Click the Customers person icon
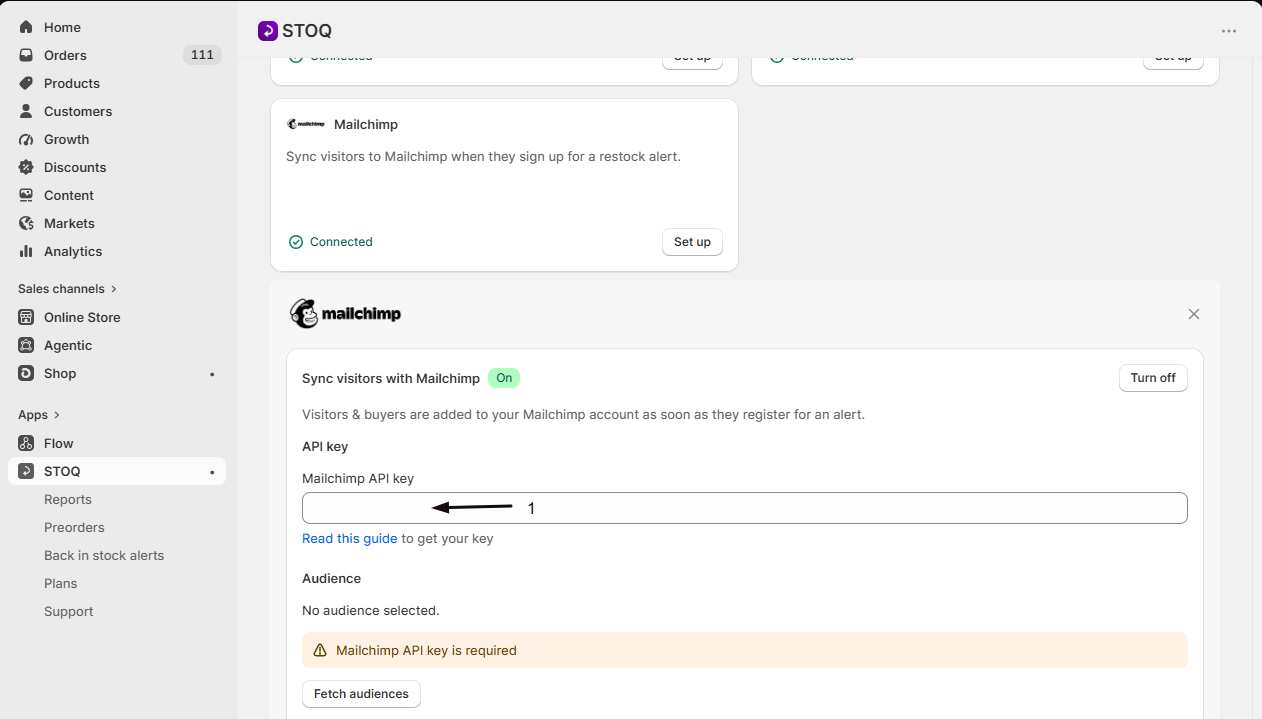Screen dimensions: 1262x719 (26, 111)
